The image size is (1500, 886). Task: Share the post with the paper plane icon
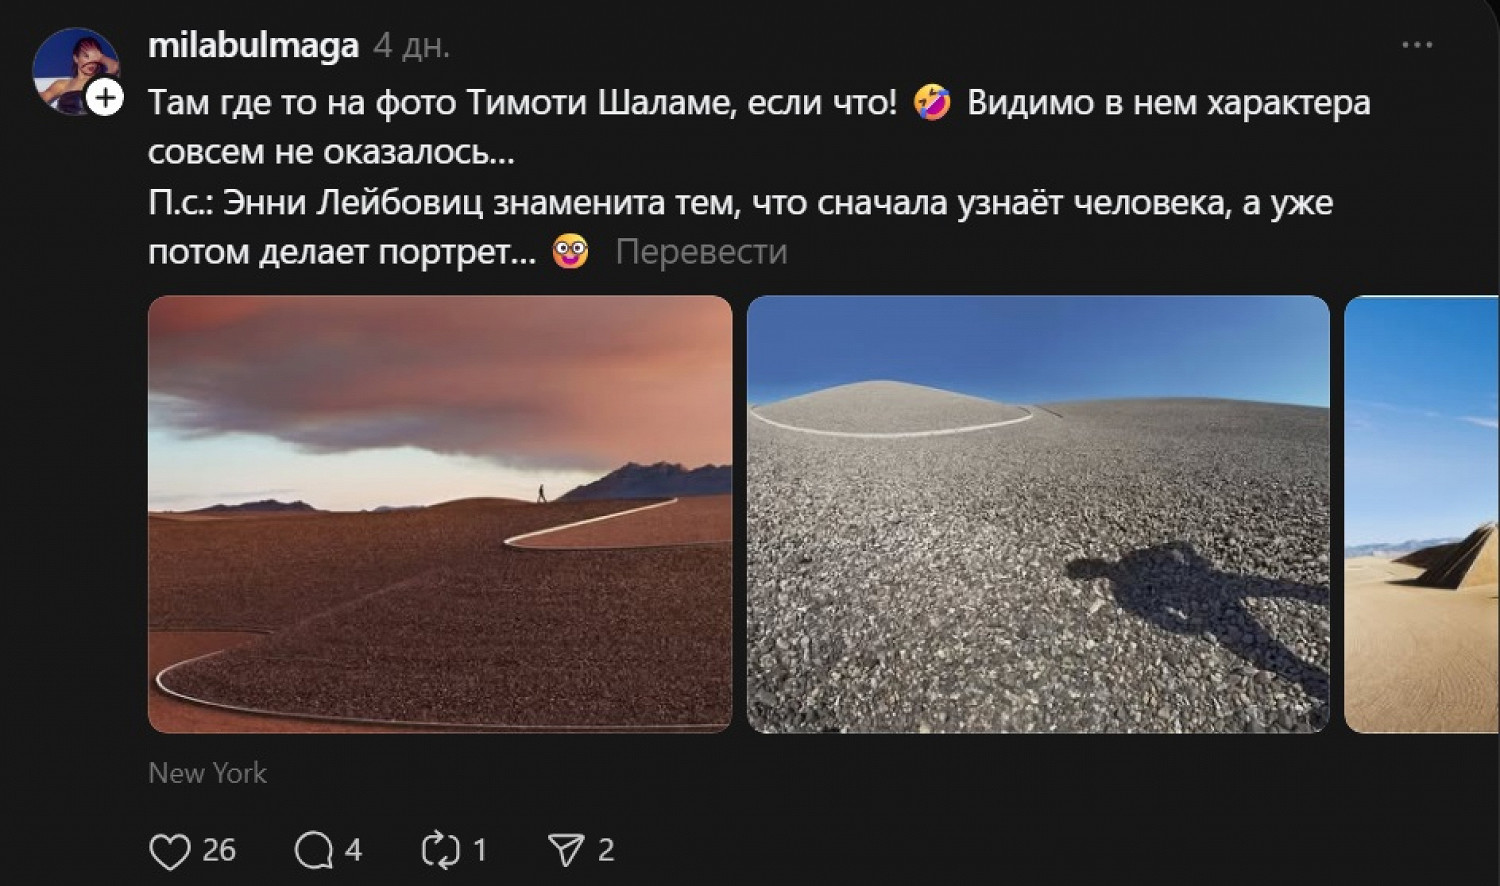566,851
